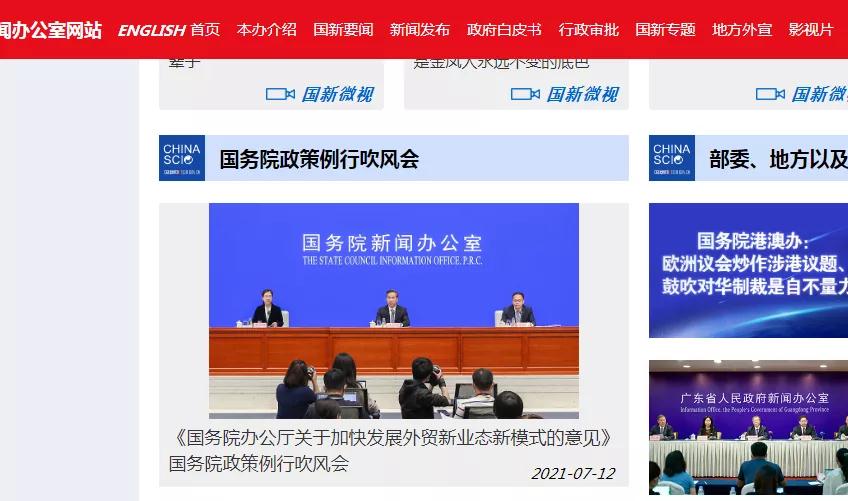Open 政府白皮书 menu item
Screen dimensions: 848x501
(504, 30)
